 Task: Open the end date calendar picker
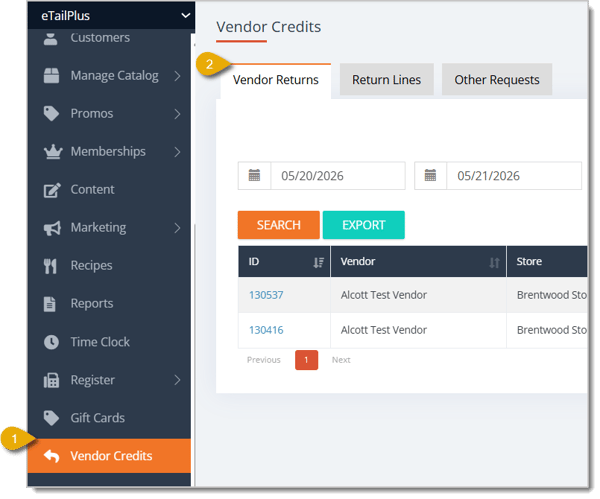pyautogui.click(x=430, y=176)
